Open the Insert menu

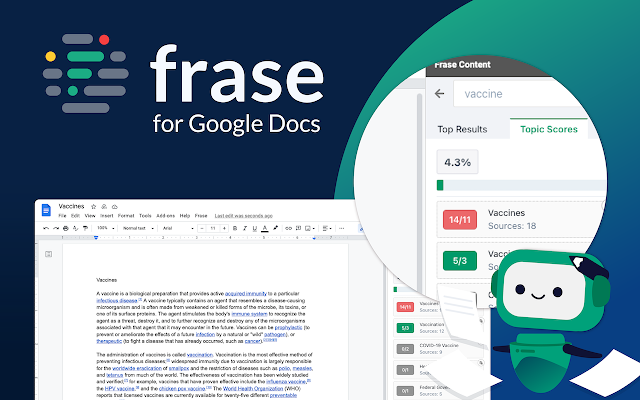107,216
